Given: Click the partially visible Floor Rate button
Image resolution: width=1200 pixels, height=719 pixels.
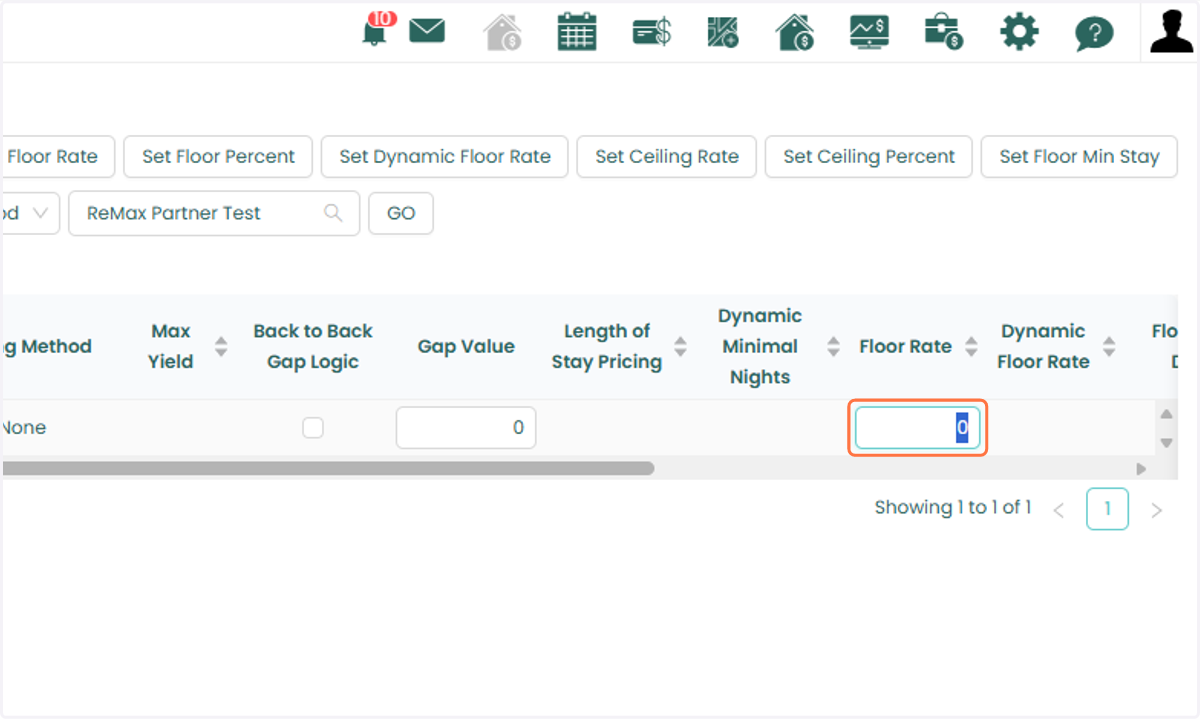Looking at the screenshot, I should click(x=56, y=157).
